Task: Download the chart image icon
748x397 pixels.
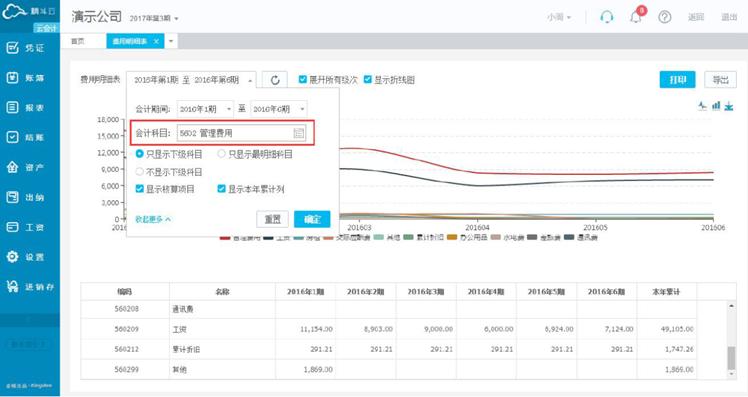Action: (728, 106)
